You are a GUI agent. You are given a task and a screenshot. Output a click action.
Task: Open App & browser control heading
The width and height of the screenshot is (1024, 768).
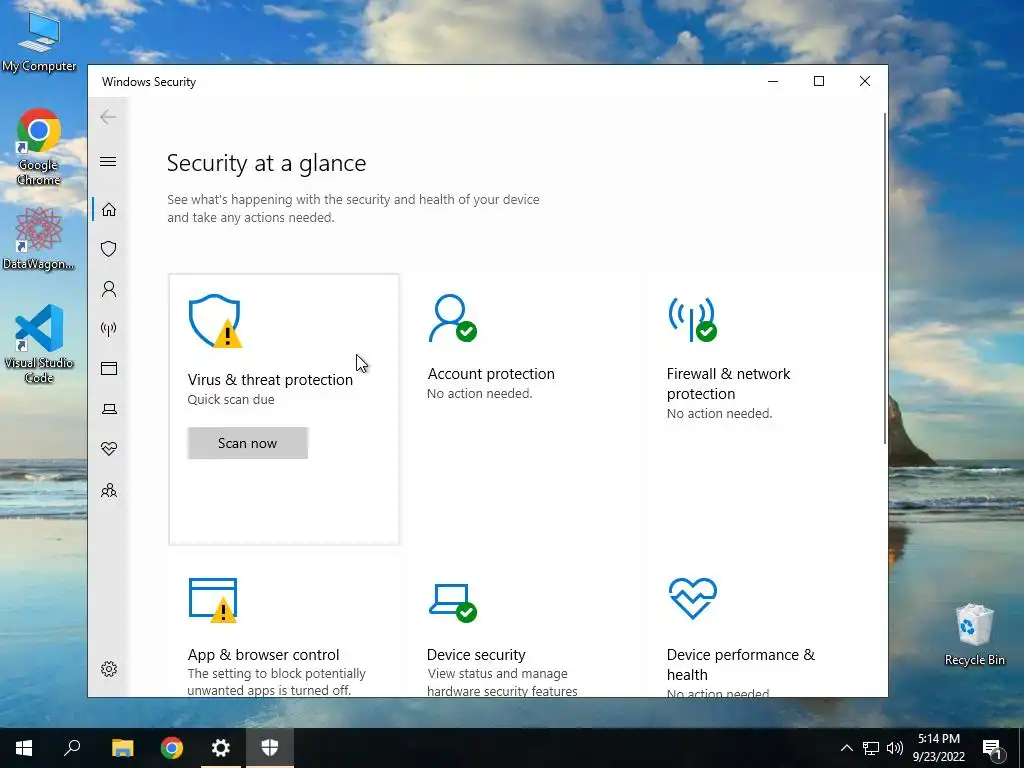[x=263, y=654]
